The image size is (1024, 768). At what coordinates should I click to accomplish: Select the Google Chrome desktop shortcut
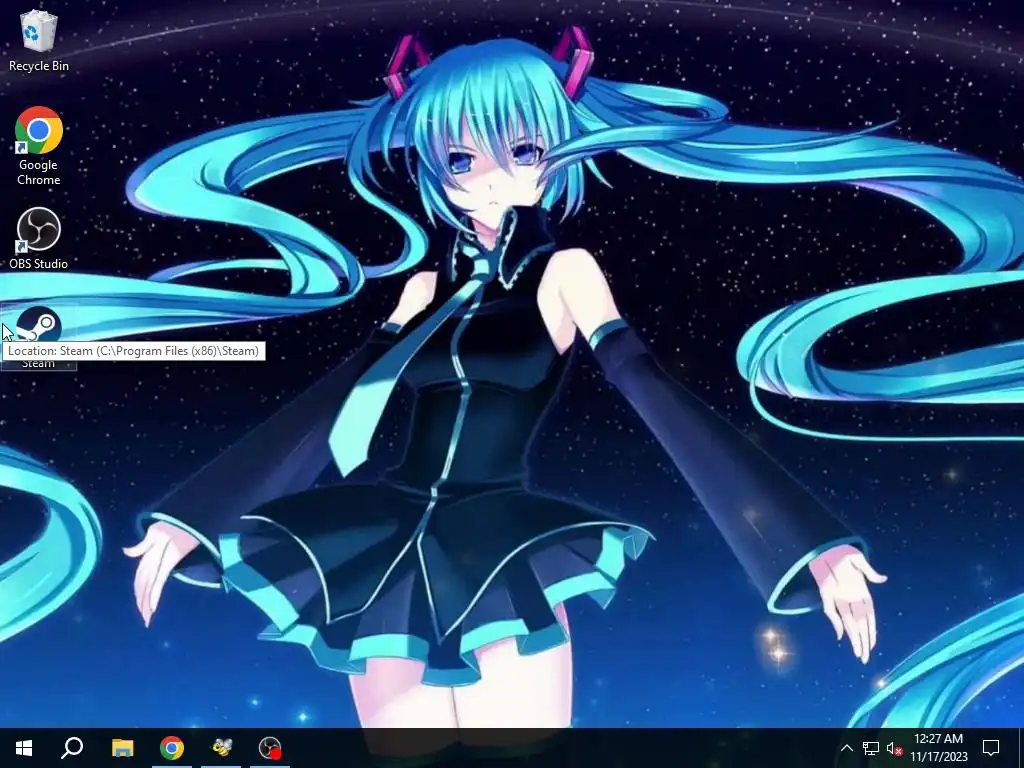[39, 130]
